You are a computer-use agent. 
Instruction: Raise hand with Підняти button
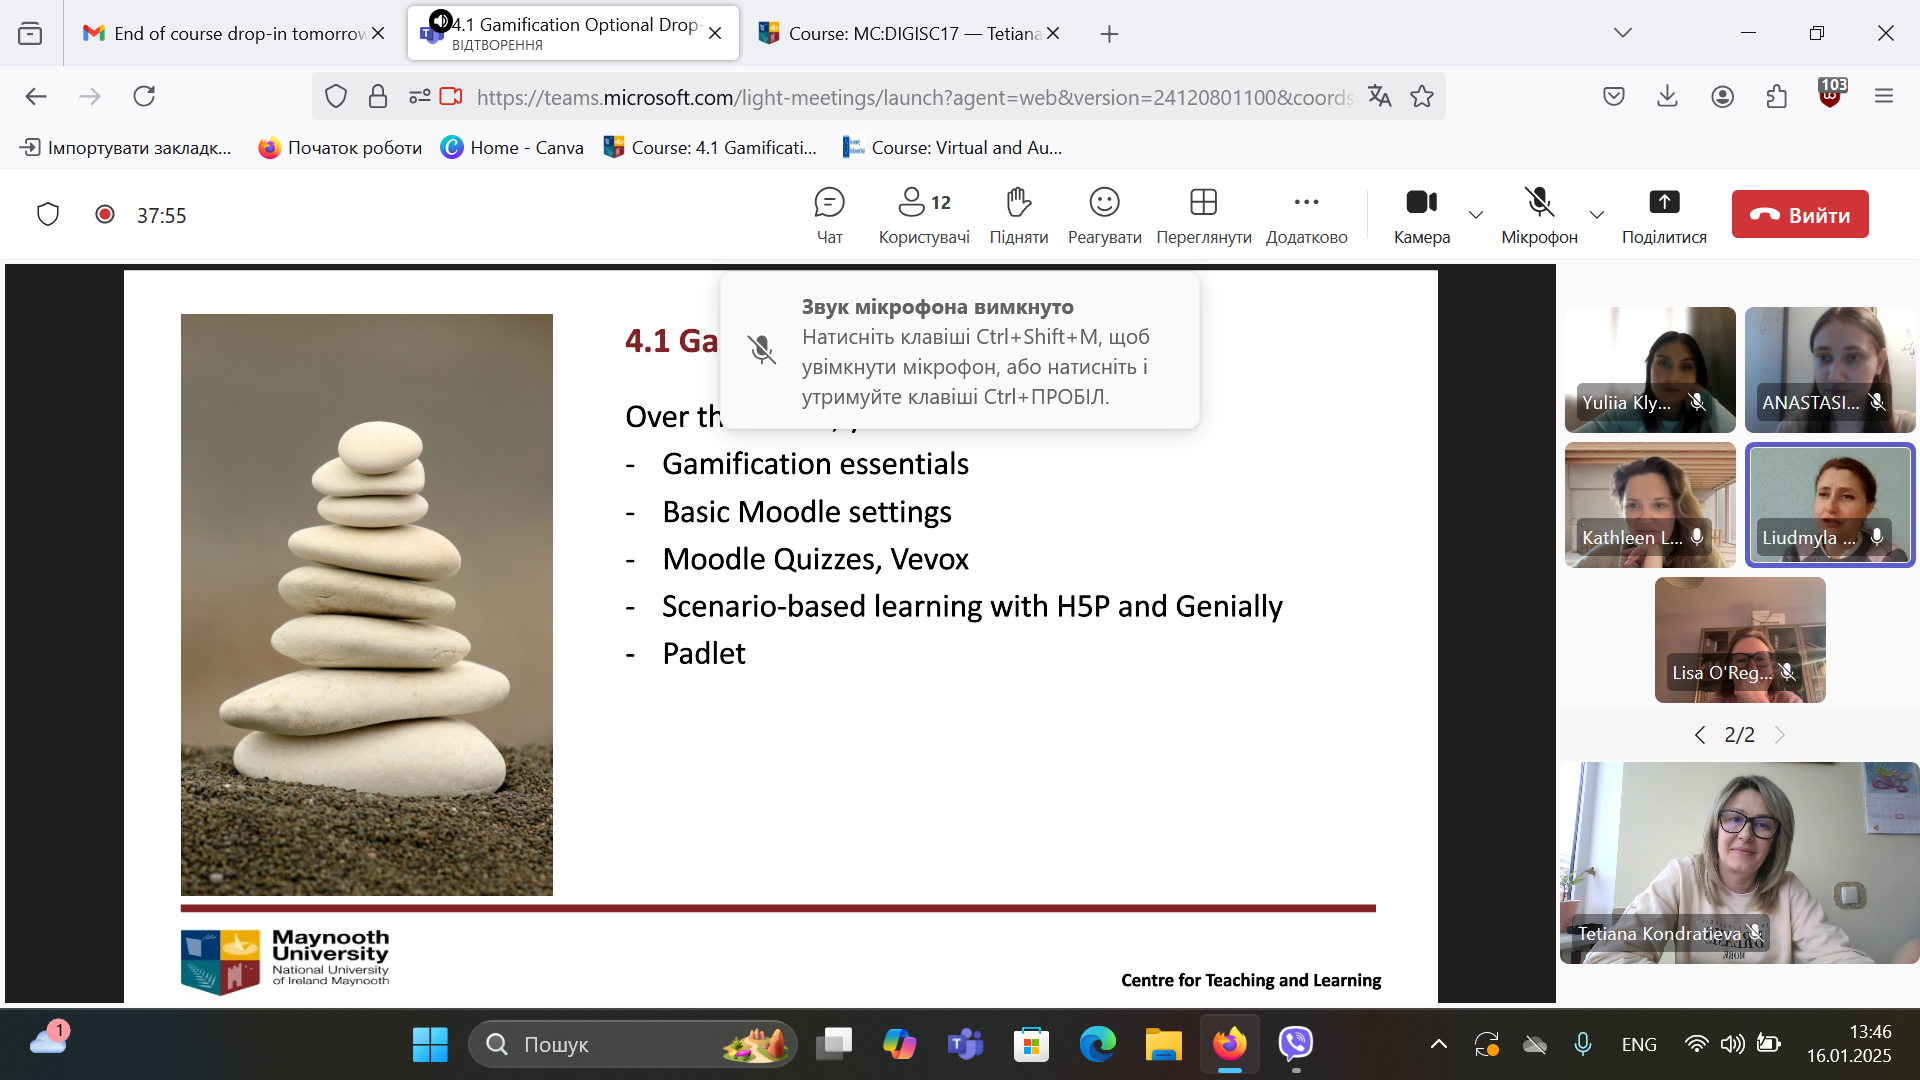pos(1018,214)
